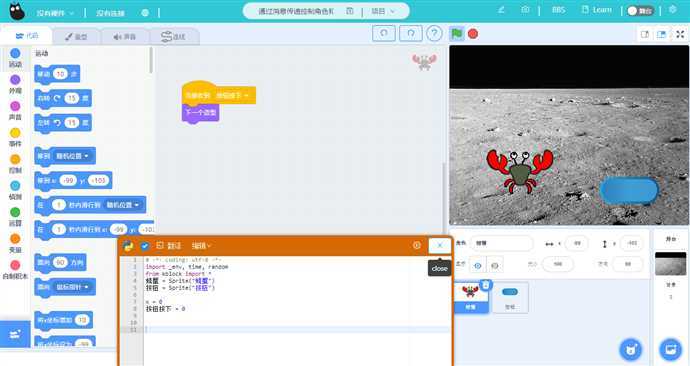
Task: Switch to the 连线 wiring tab
Action: point(173,37)
